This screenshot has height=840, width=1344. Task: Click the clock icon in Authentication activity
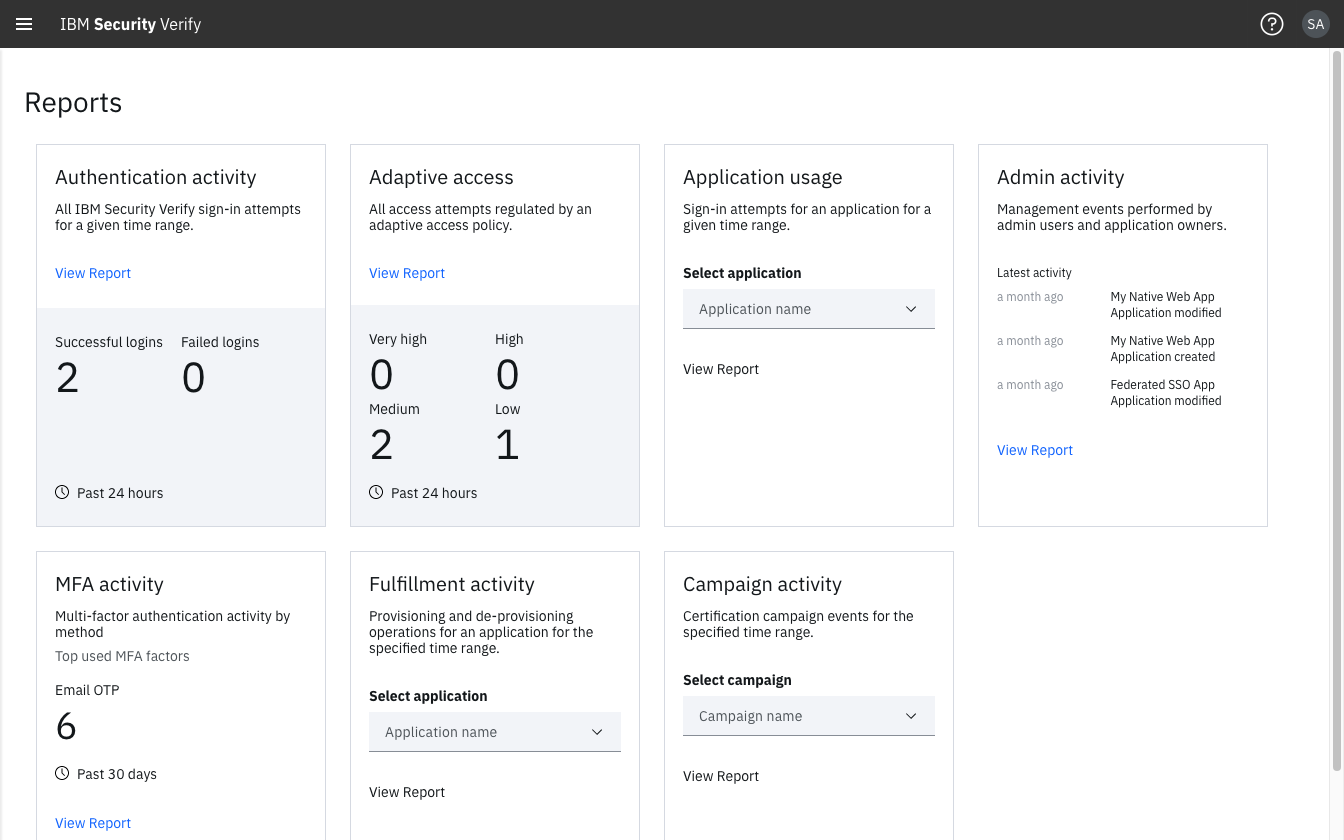tap(62, 492)
